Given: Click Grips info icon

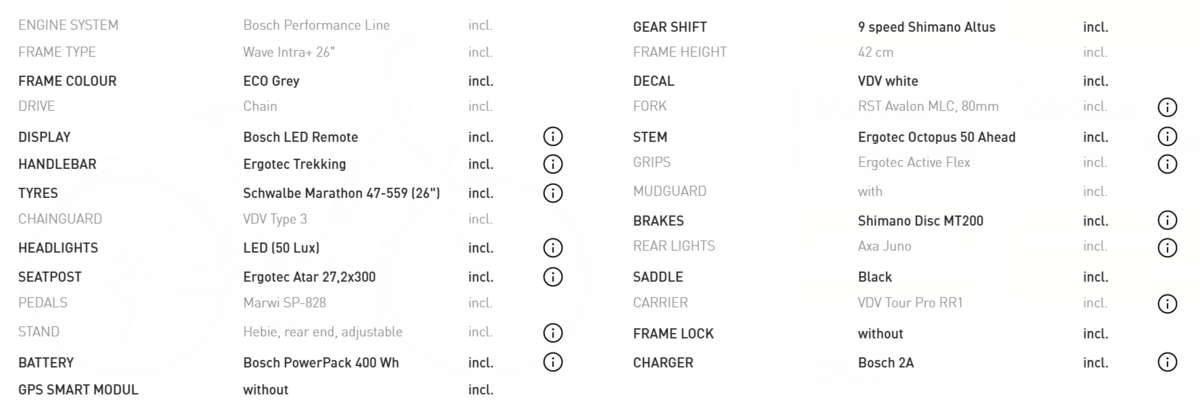Looking at the screenshot, I should click(x=1167, y=163).
